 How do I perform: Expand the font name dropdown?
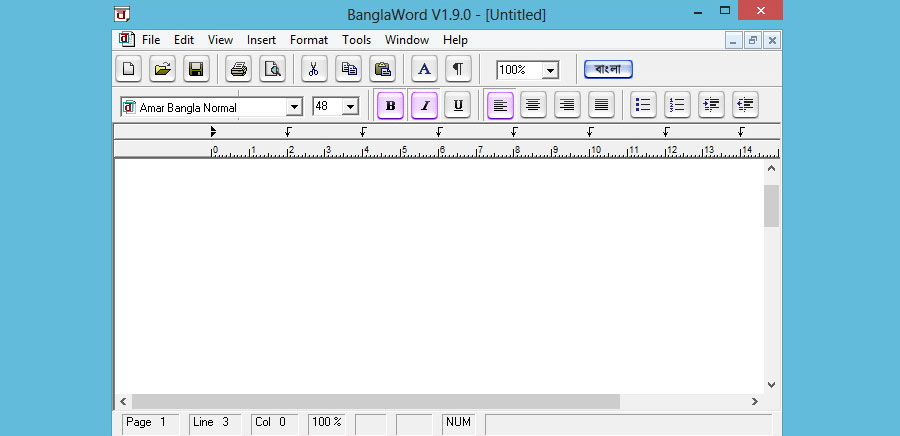tap(294, 107)
